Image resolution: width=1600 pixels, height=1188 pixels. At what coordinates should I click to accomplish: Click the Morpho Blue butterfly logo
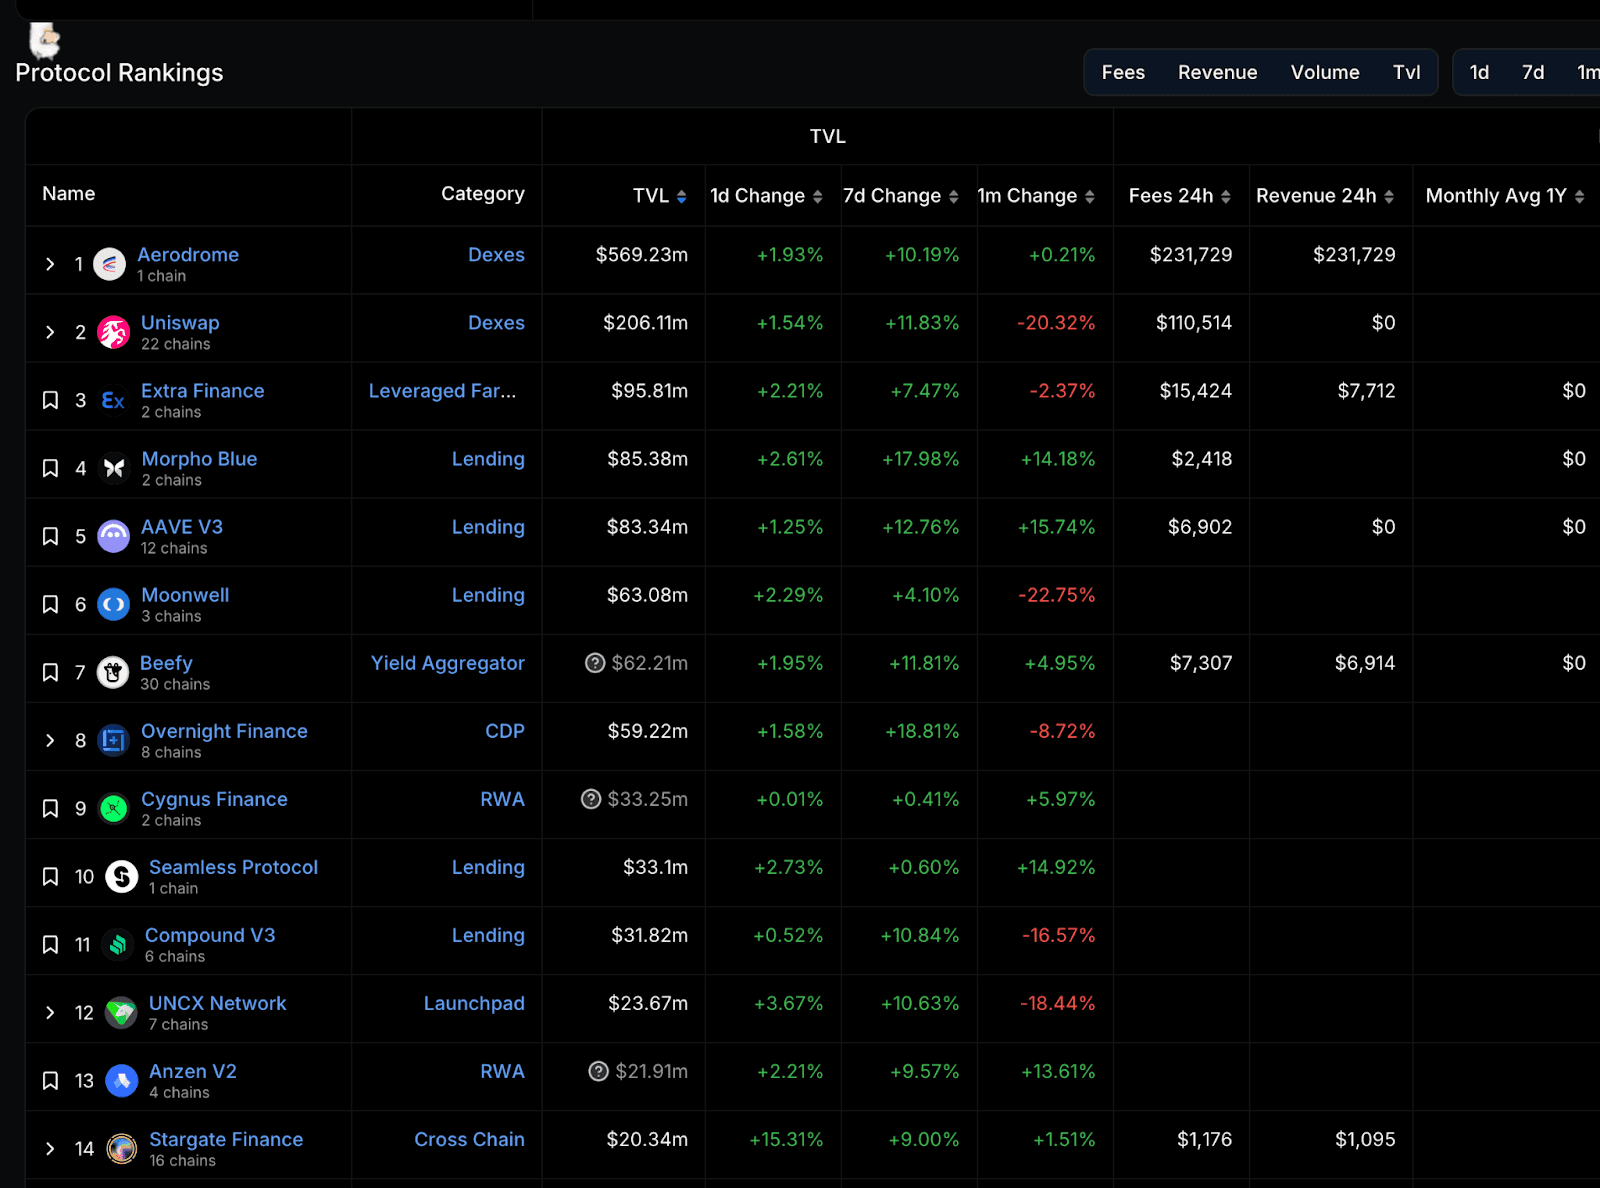[114, 468]
